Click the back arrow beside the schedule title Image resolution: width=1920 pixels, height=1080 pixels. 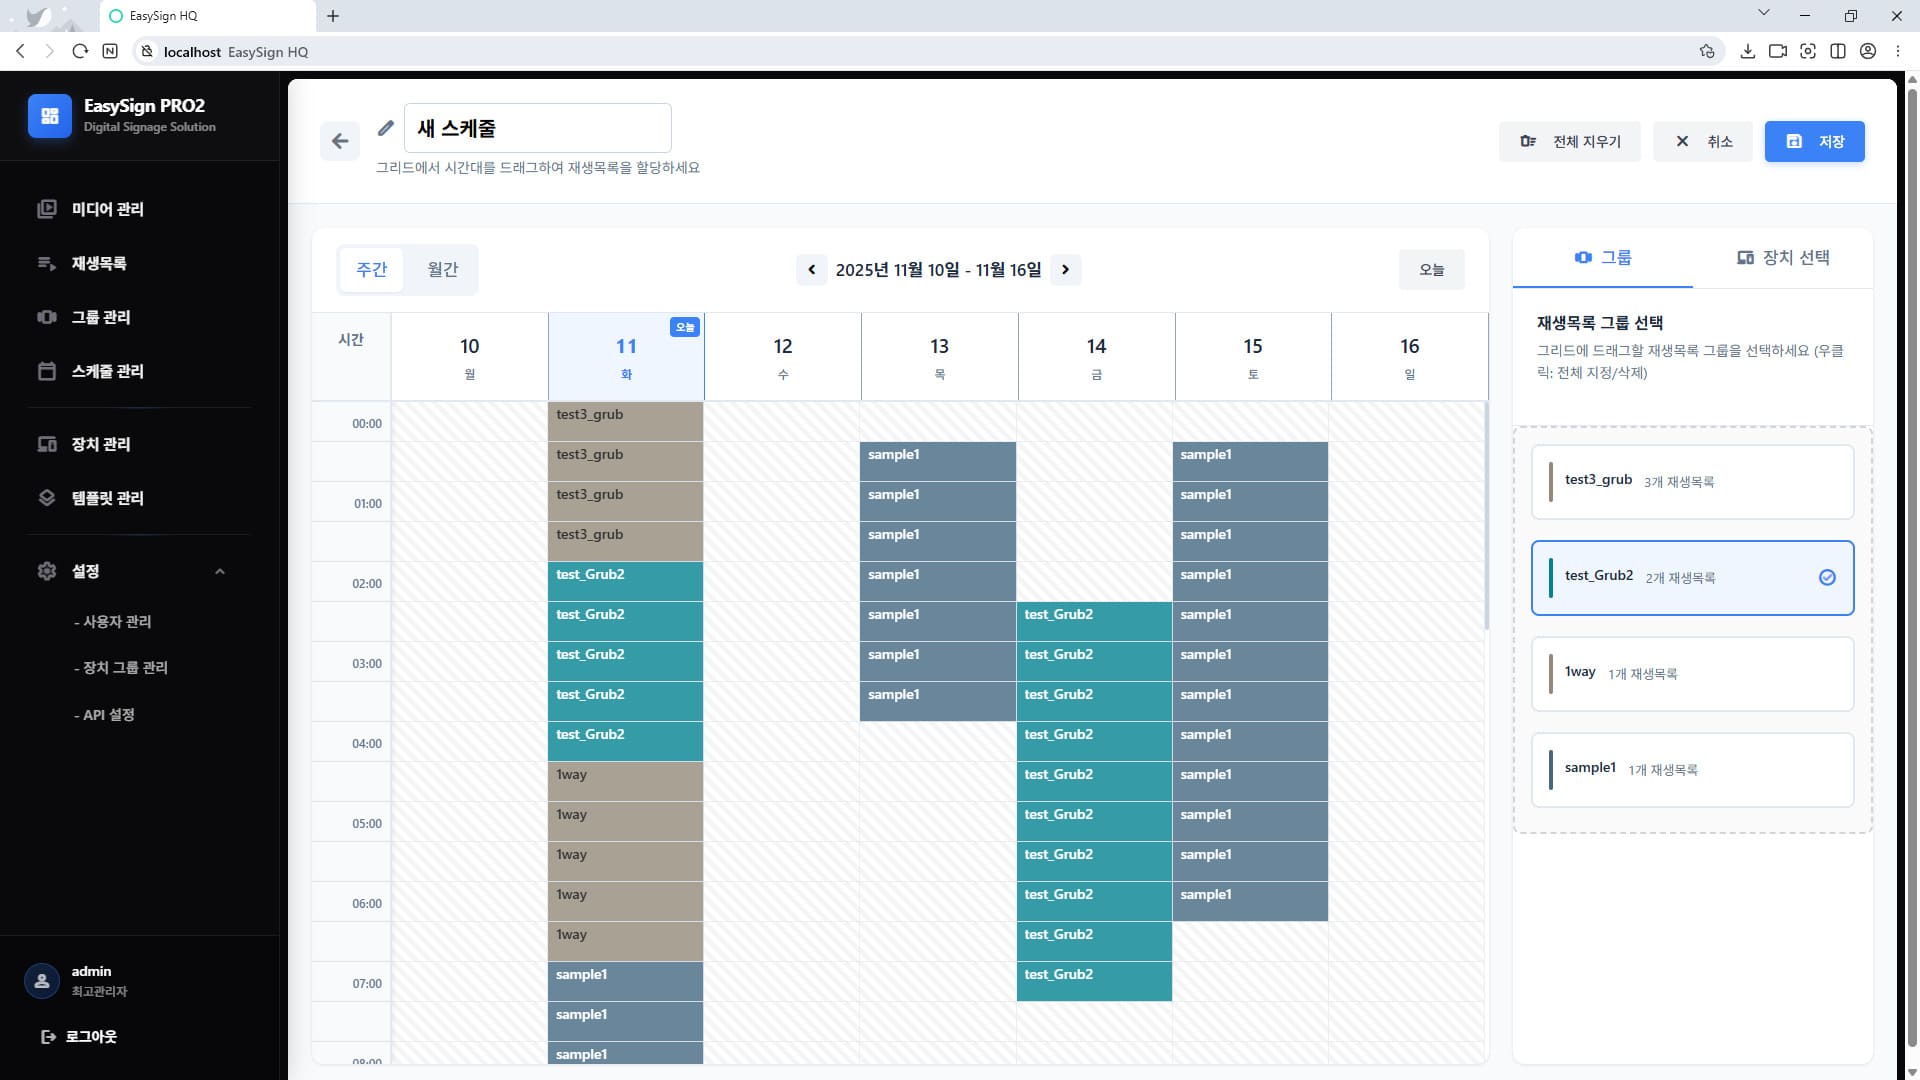[340, 141]
